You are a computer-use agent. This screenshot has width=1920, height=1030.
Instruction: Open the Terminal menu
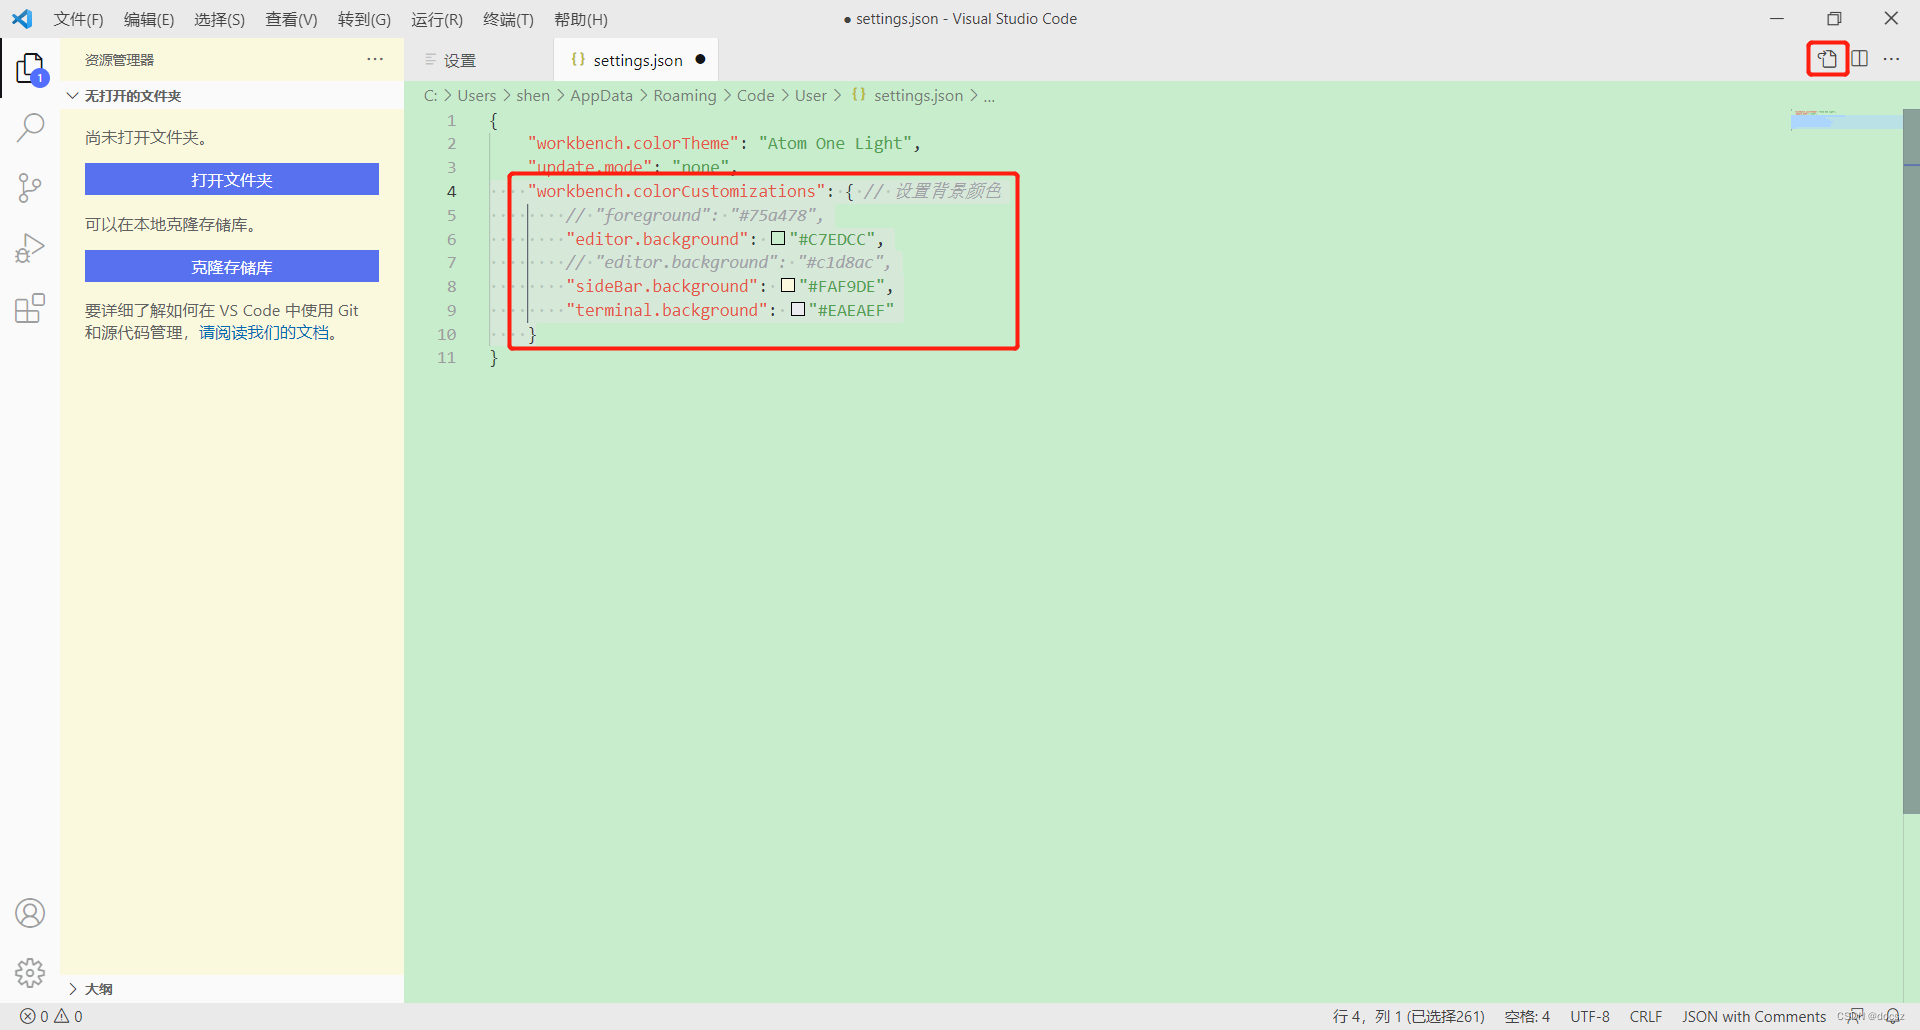[508, 19]
